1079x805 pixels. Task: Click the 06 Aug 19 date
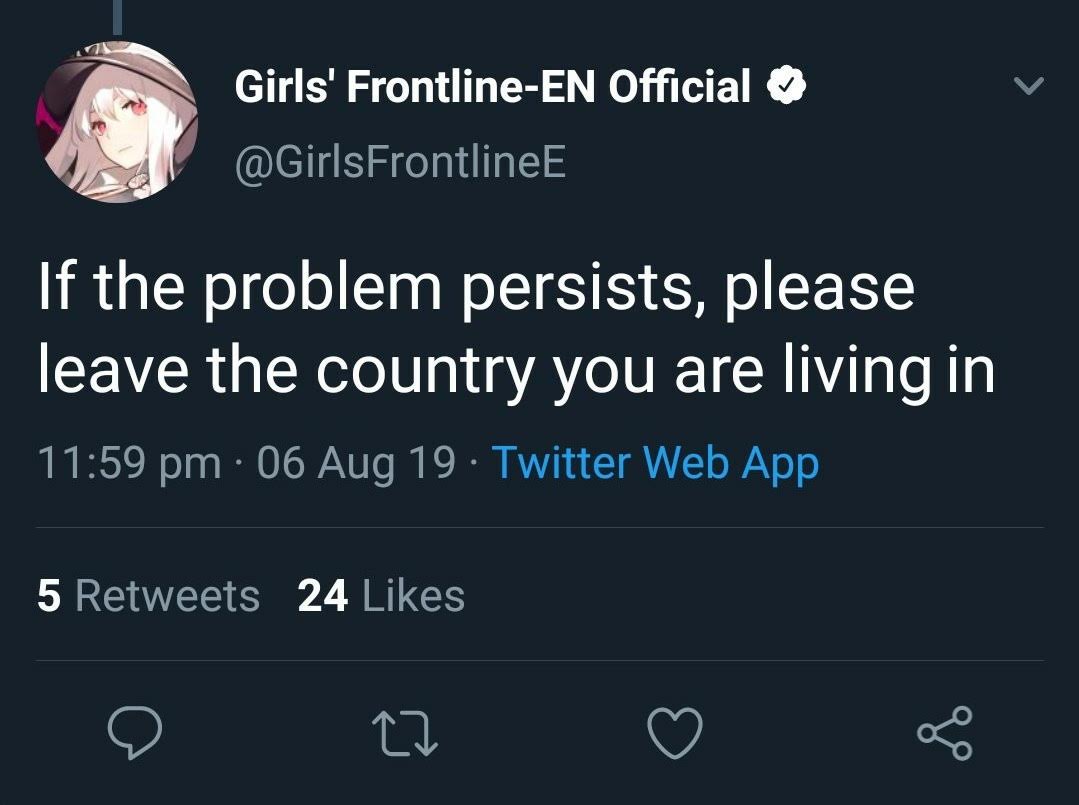click(x=356, y=462)
